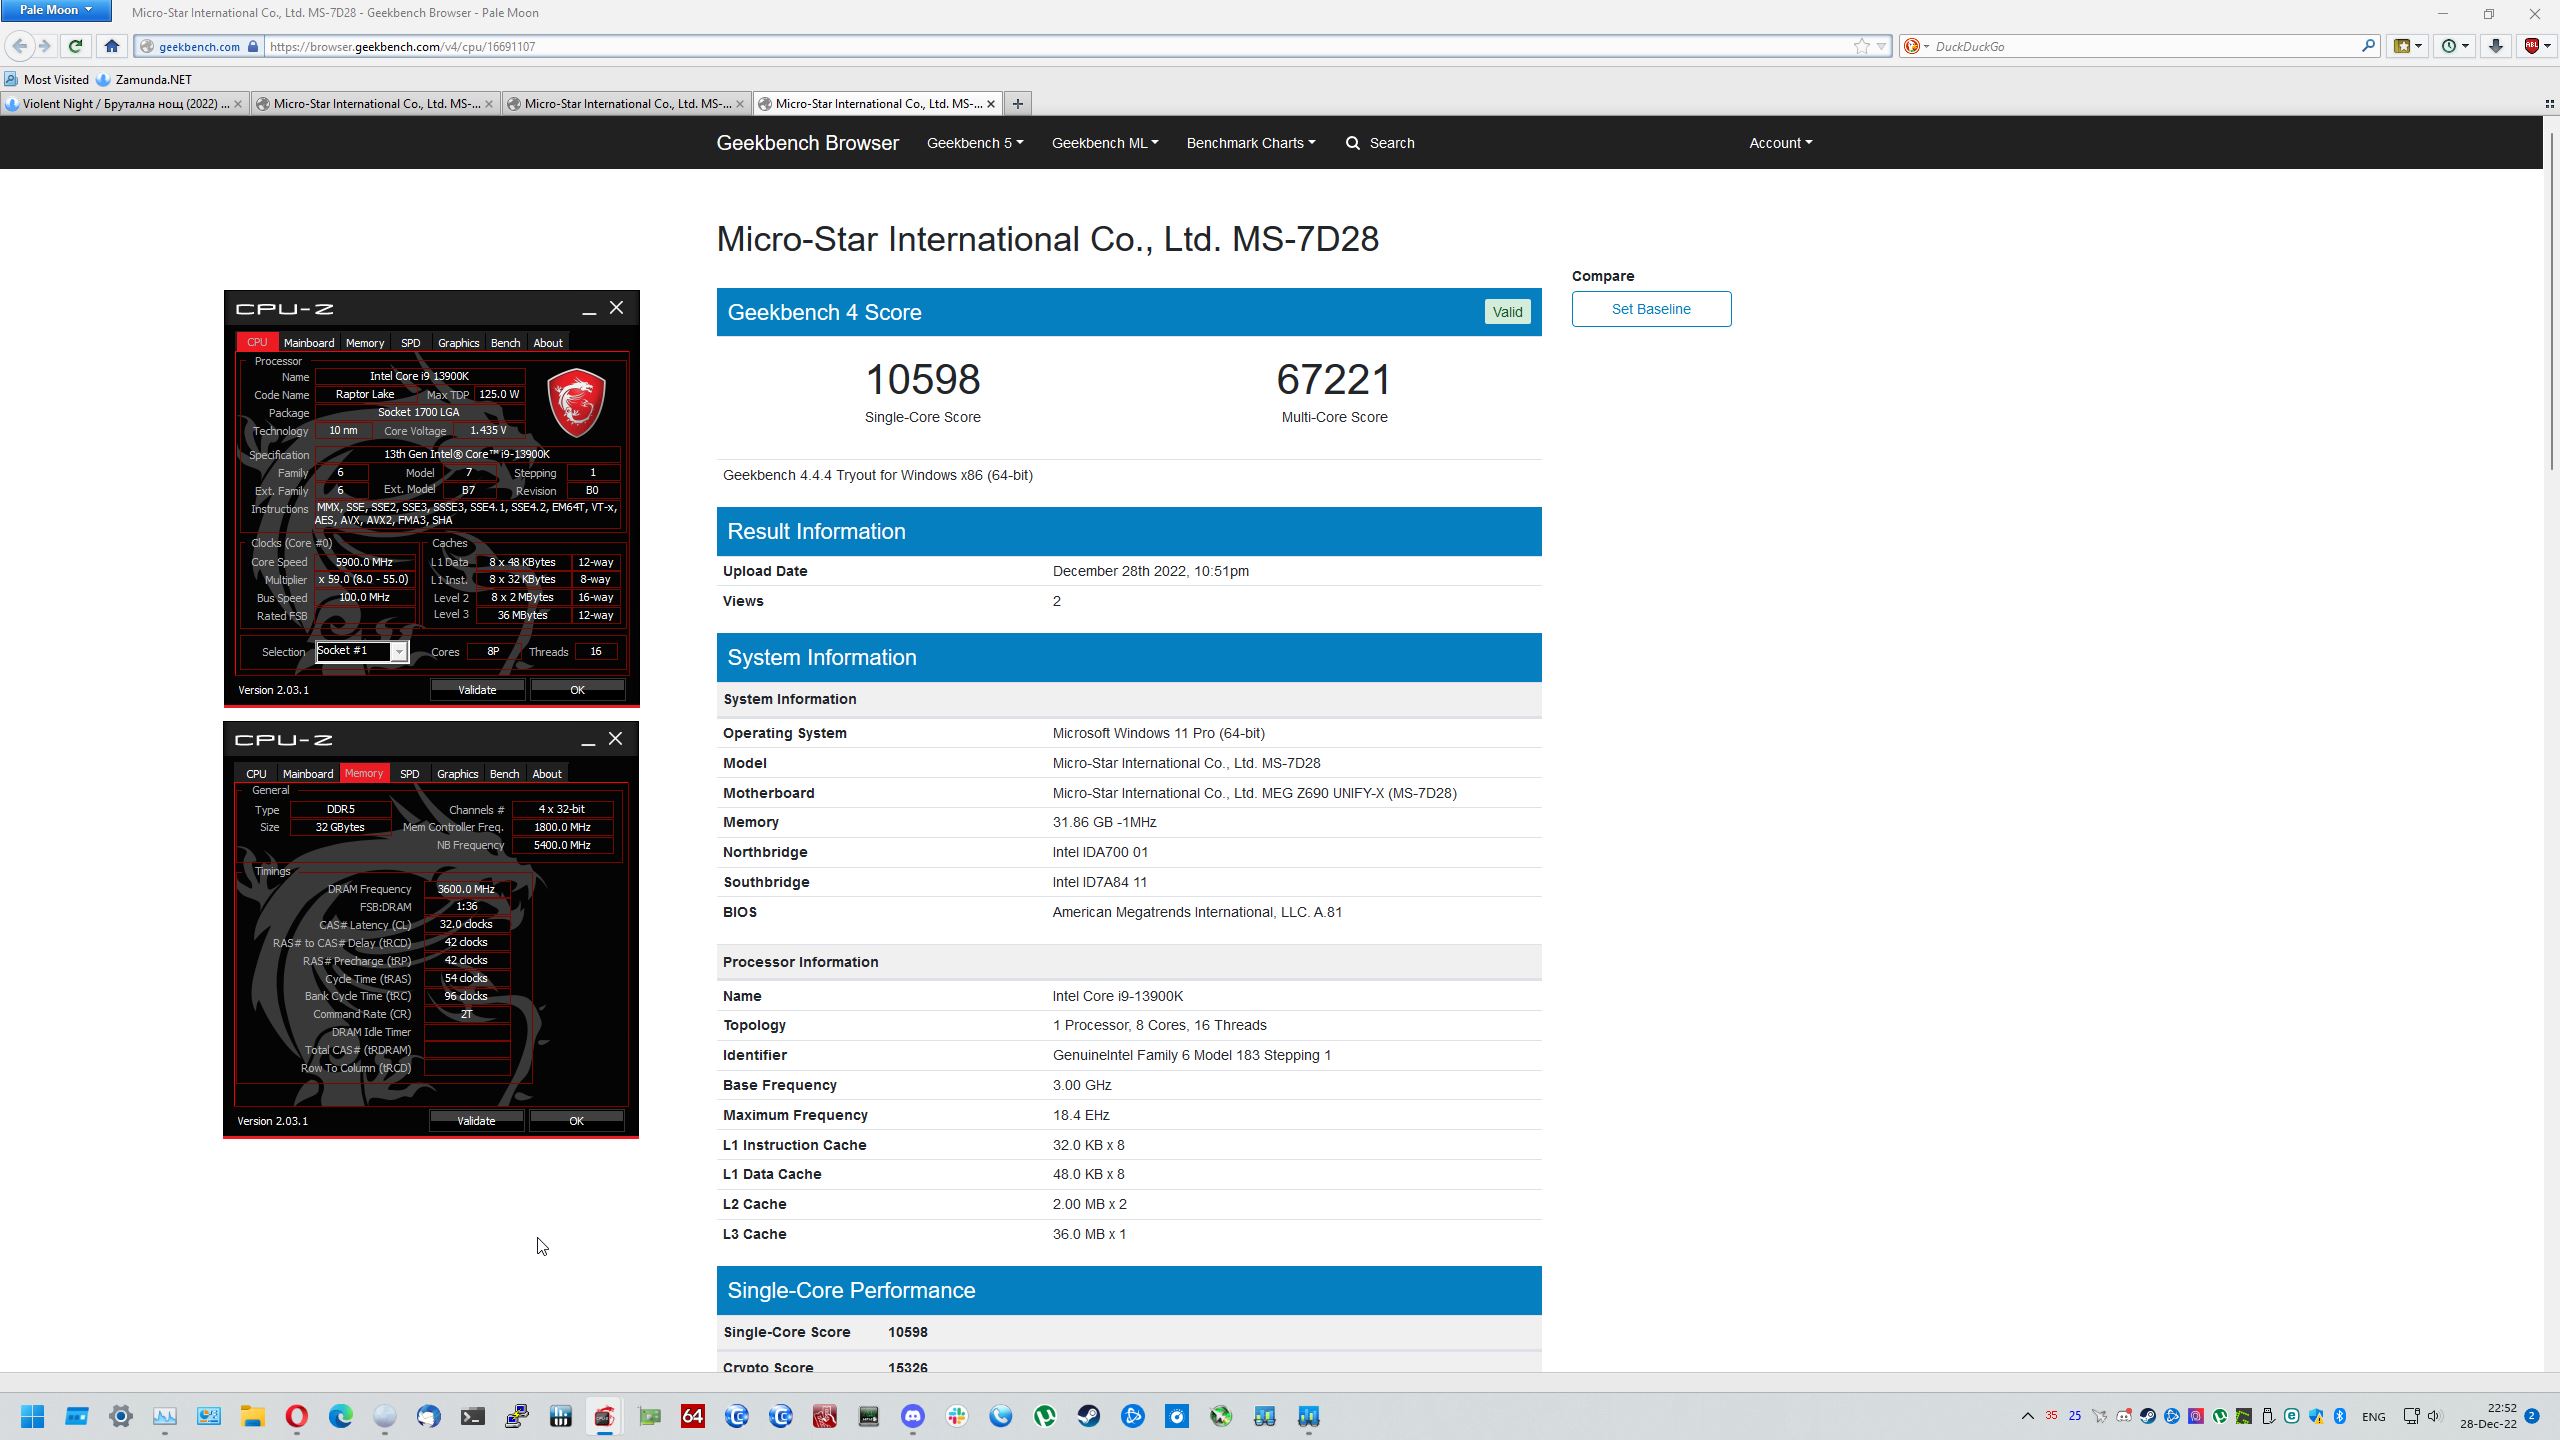
Task: Open the URL bar history dropdown arrow
Action: pos(1882,46)
